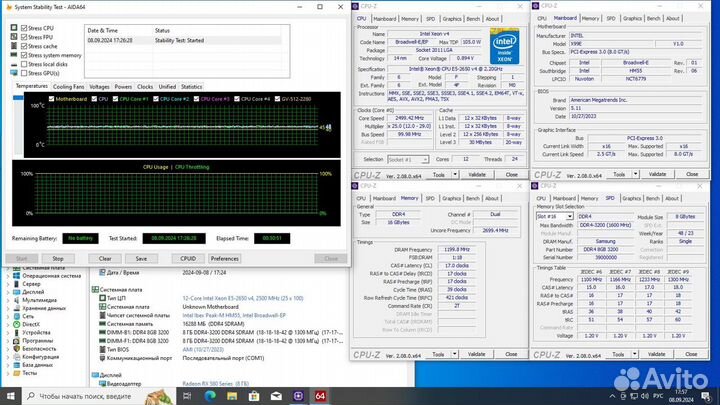
Task: Expand the Сервер tree node
Action: (8, 284)
